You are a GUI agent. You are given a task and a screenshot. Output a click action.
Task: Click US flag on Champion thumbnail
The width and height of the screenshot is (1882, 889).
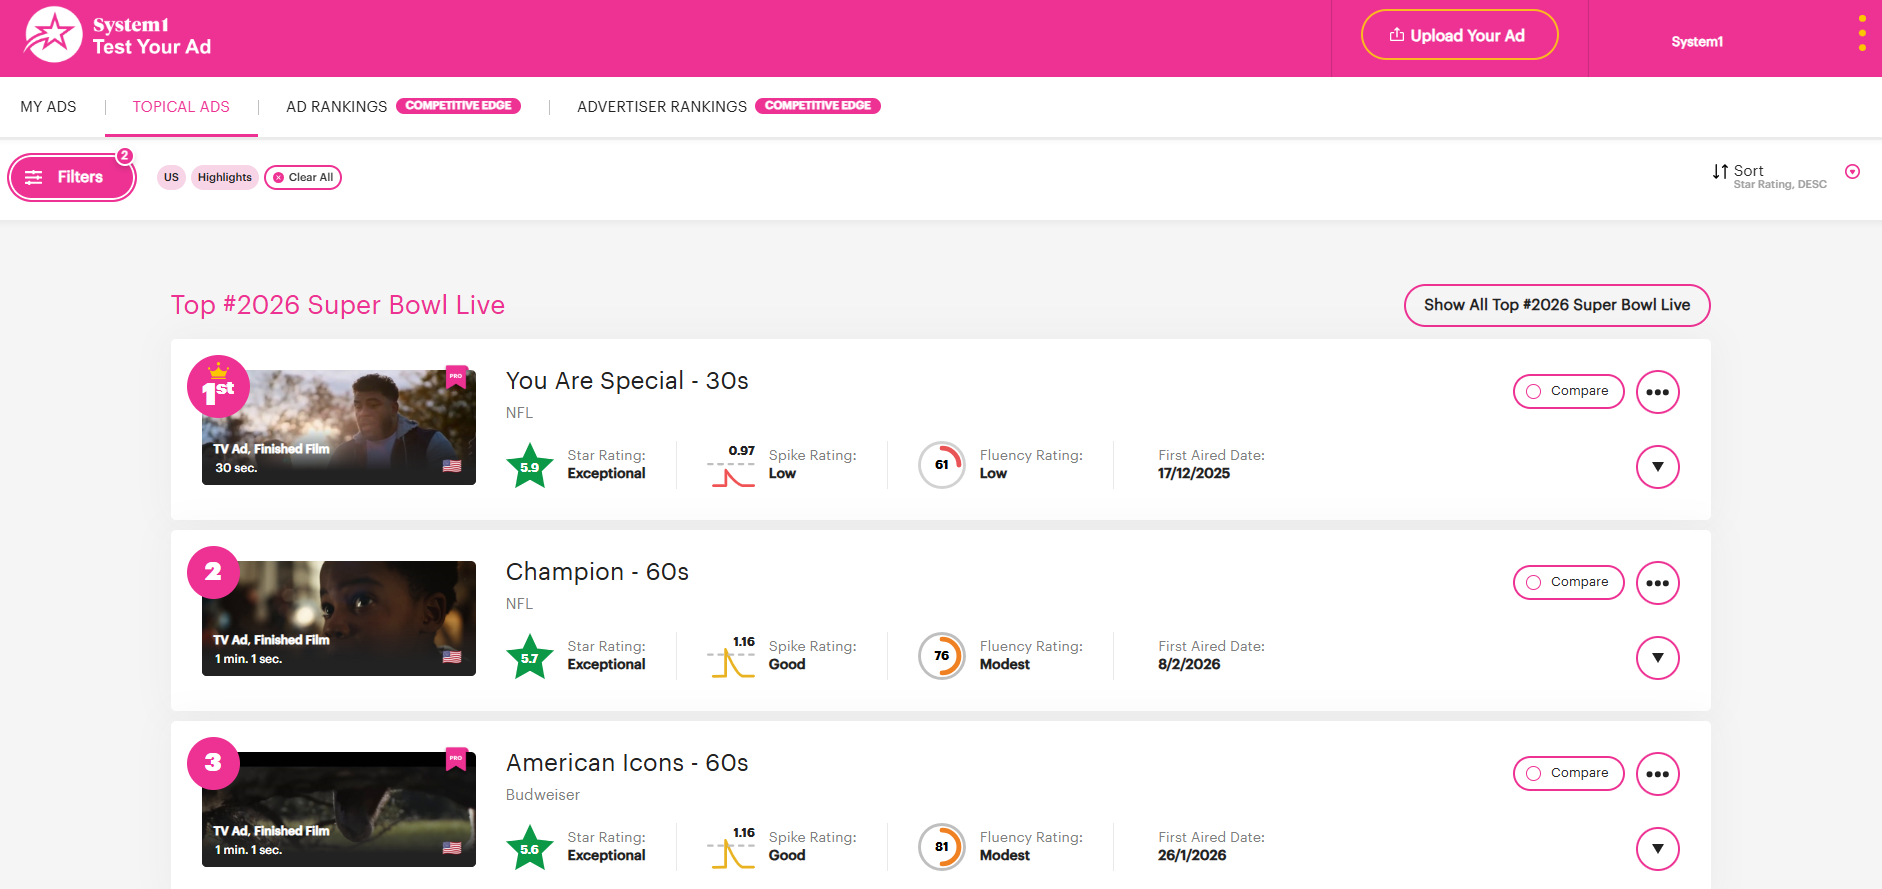tap(452, 657)
